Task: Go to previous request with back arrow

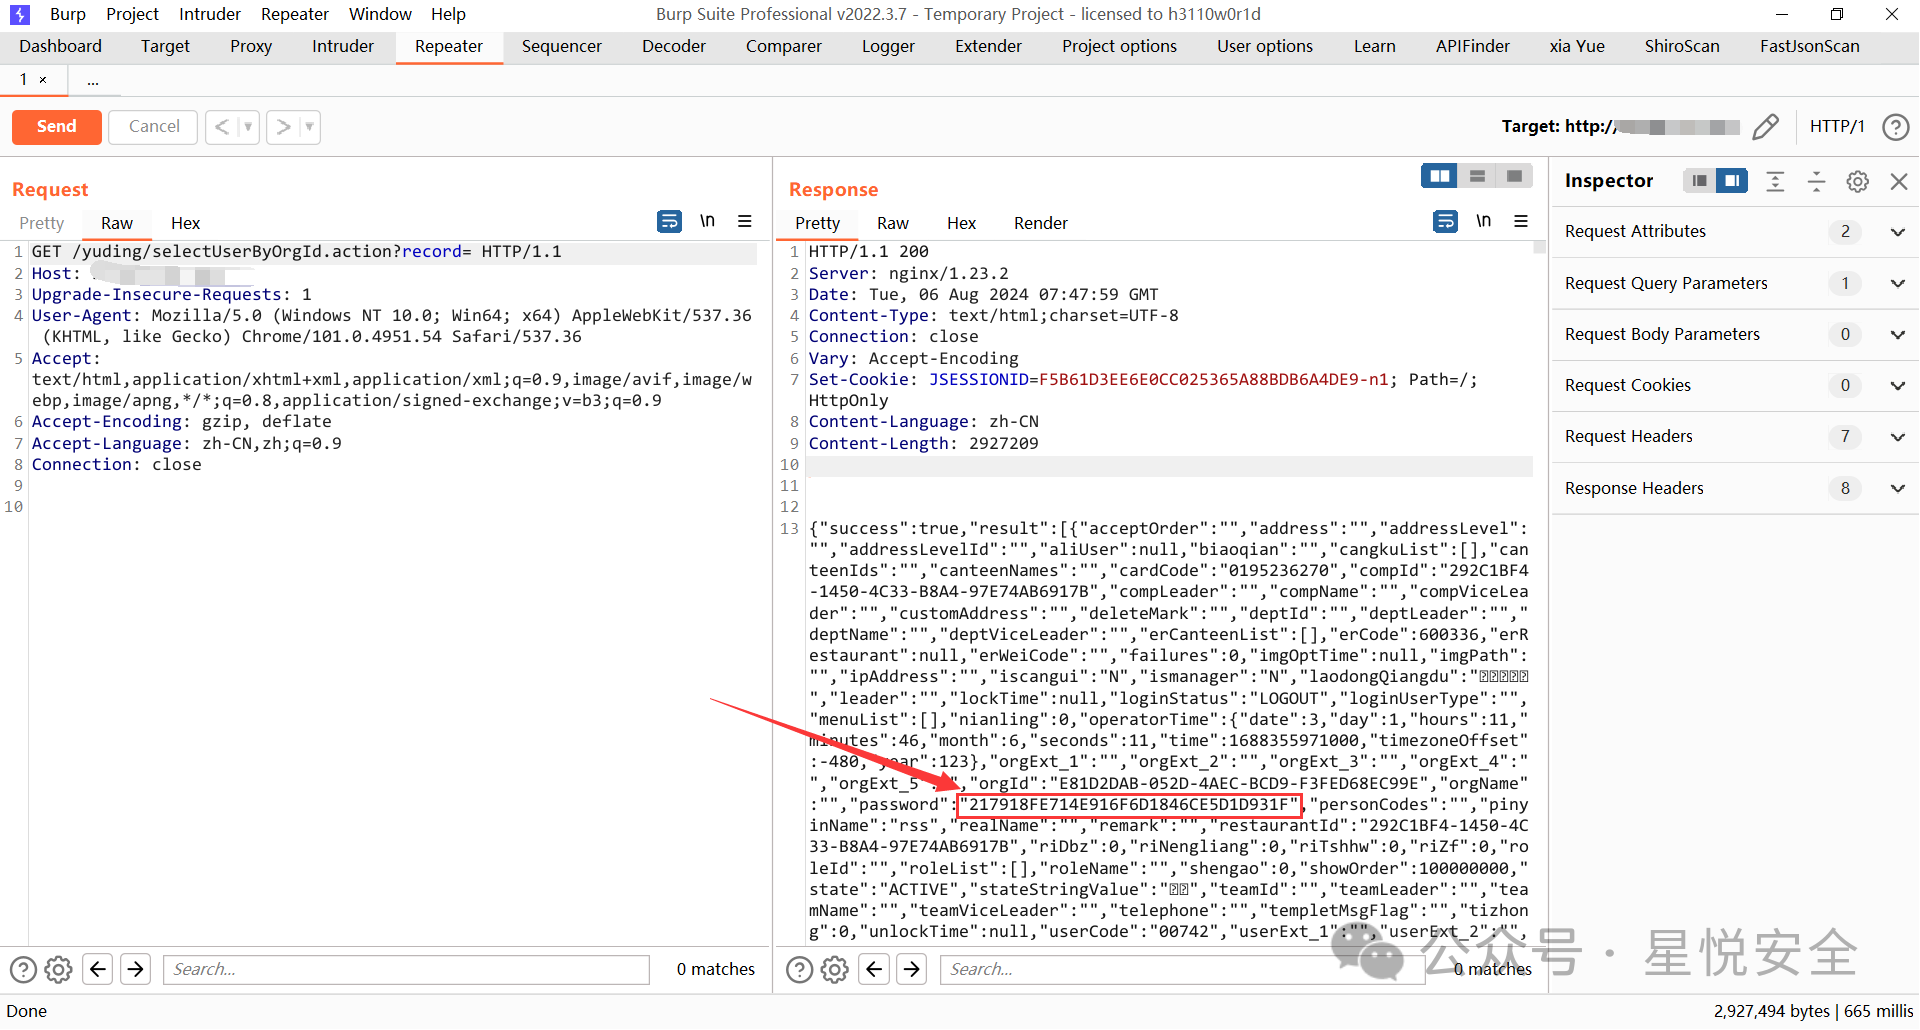Action: [222, 127]
